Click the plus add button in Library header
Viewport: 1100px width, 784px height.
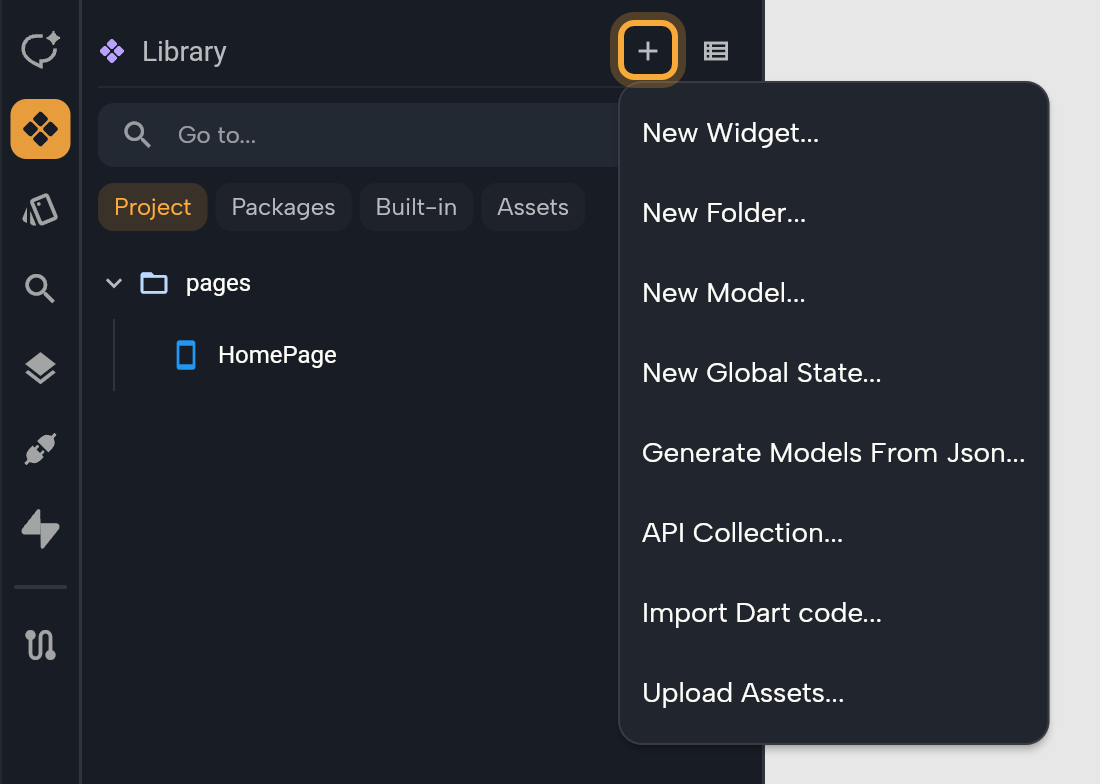pyautogui.click(x=648, y=50)
